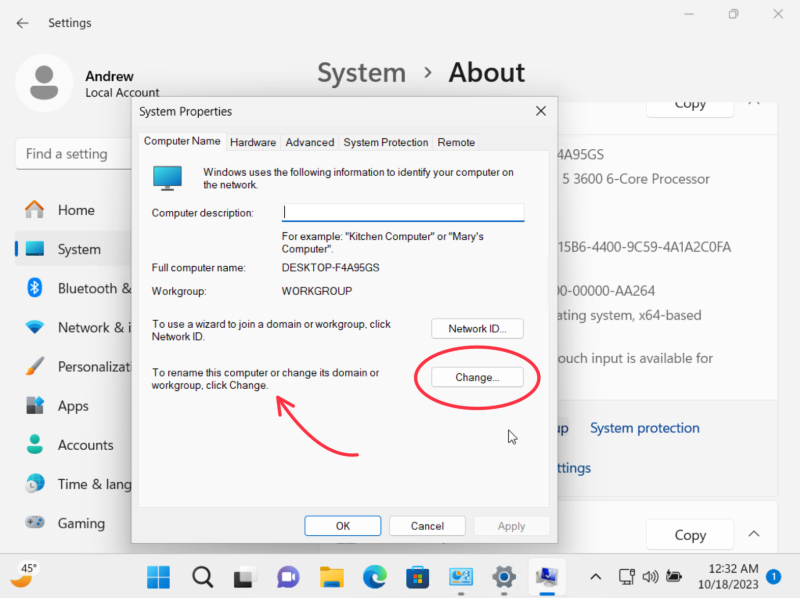Screen dimensions: 800x598
Task: Click the Computer description text field
Action: coord(403,212)
